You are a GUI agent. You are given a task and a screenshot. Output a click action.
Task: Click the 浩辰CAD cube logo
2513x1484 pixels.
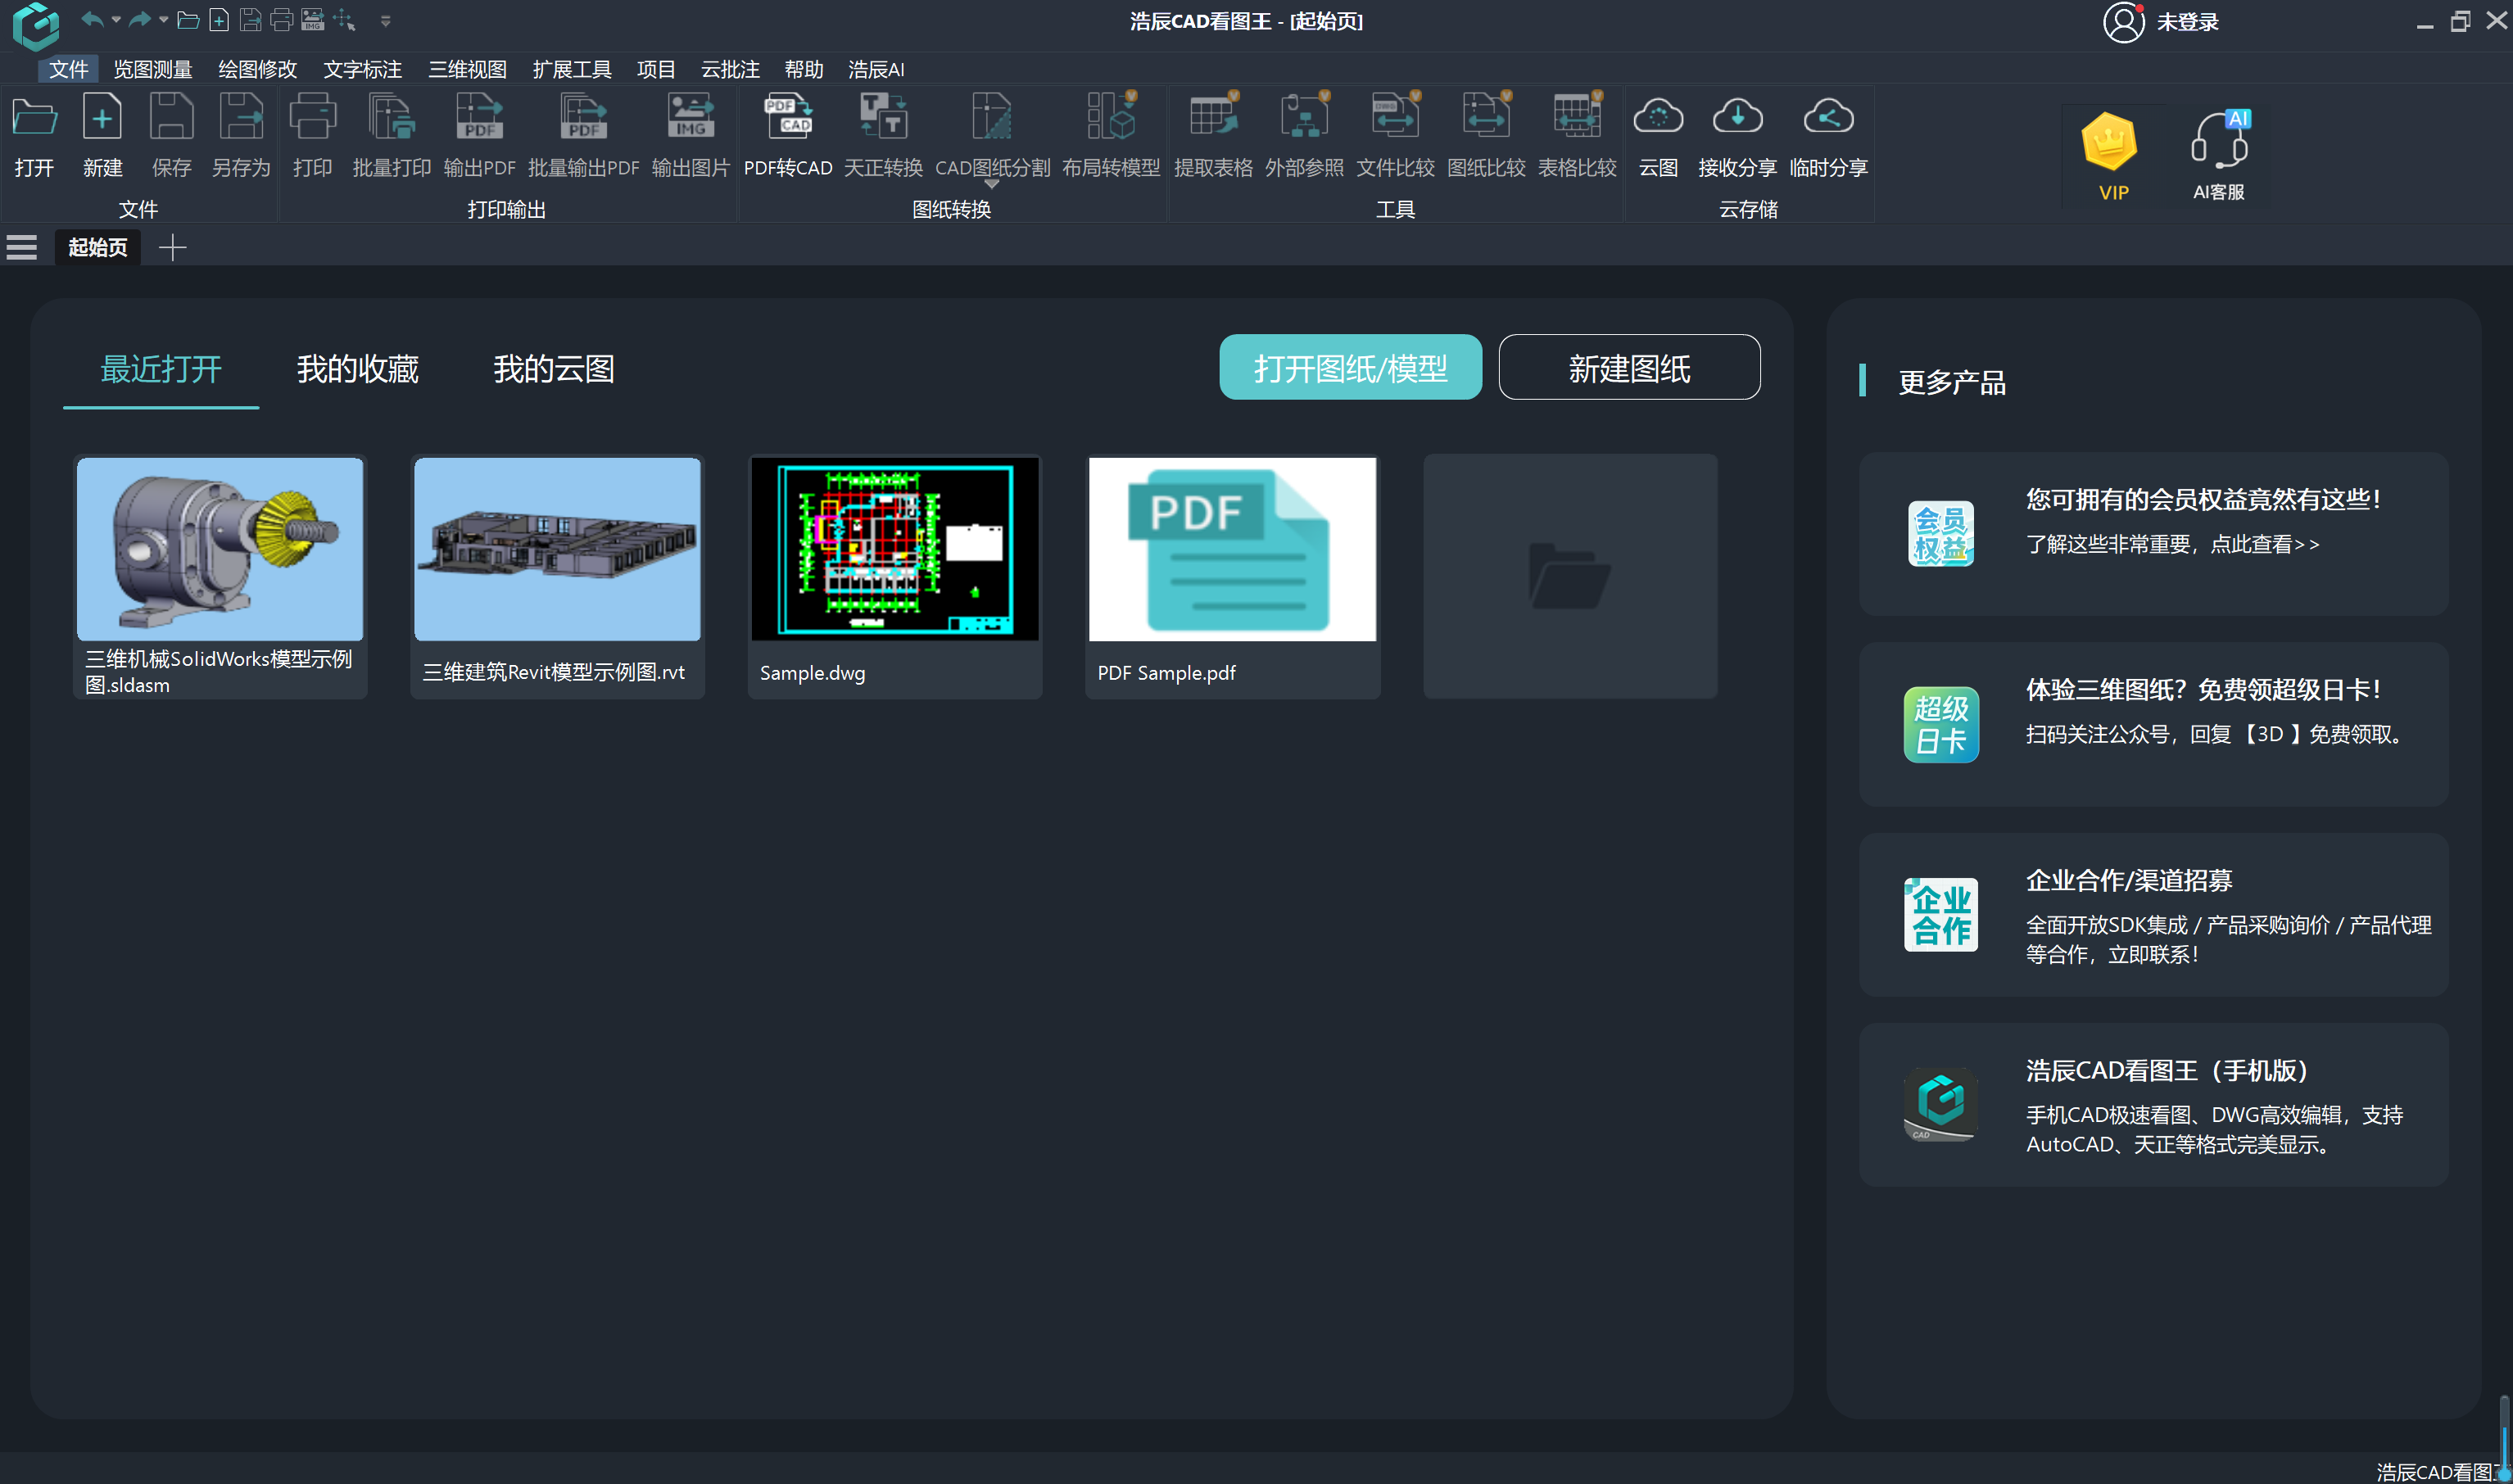point(36,25)
